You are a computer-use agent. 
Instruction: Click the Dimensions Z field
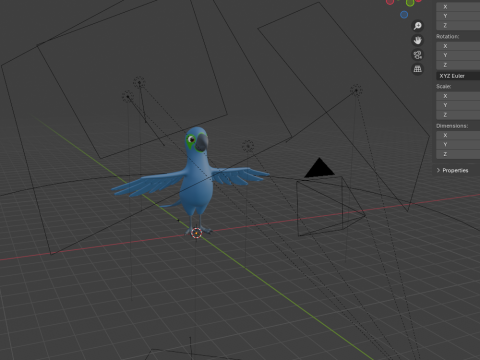pos(458,154)
